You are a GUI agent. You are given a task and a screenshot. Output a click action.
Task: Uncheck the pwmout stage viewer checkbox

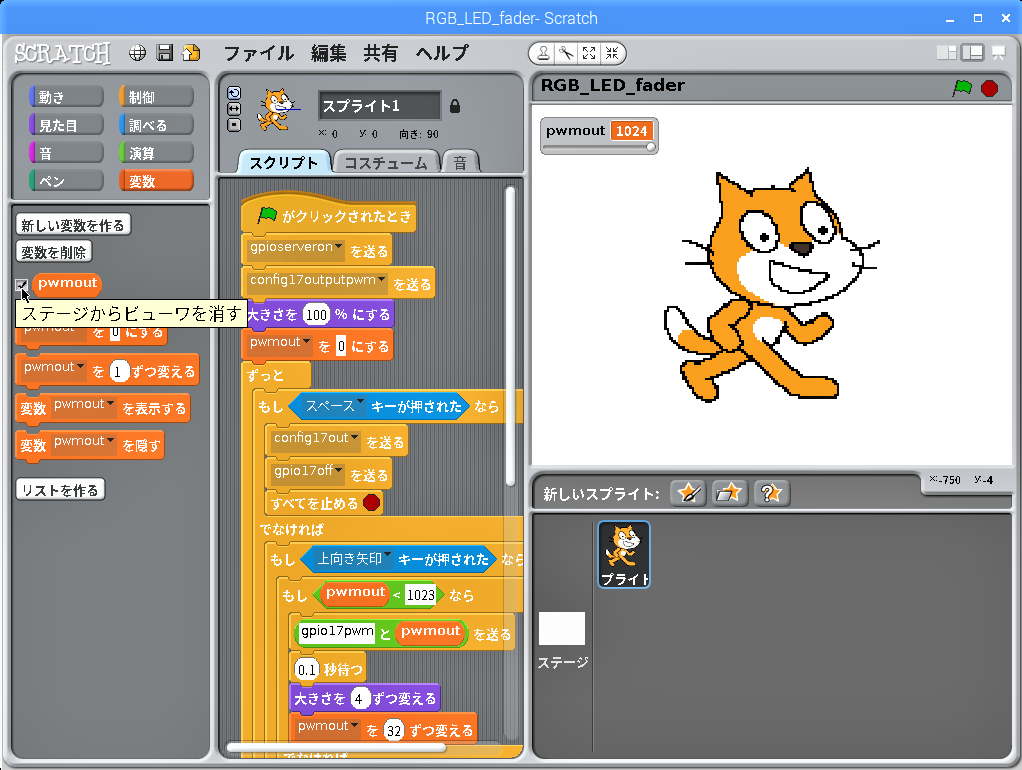pyautogui.click(x=22, y=285)
